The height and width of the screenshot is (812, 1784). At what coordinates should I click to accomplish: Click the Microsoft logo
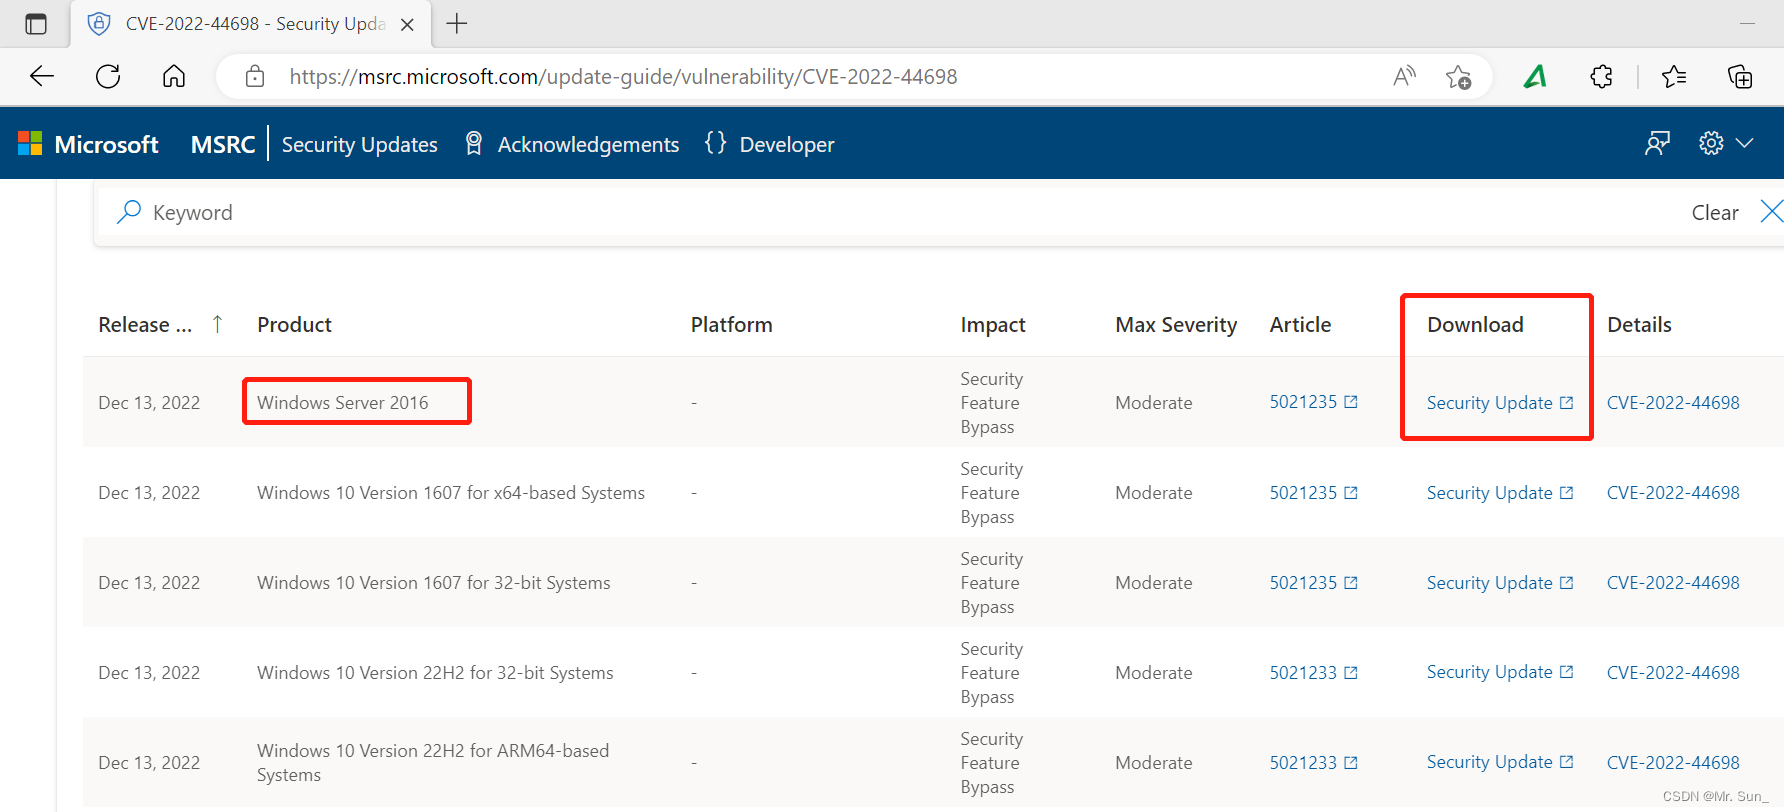tap(88, 144)
